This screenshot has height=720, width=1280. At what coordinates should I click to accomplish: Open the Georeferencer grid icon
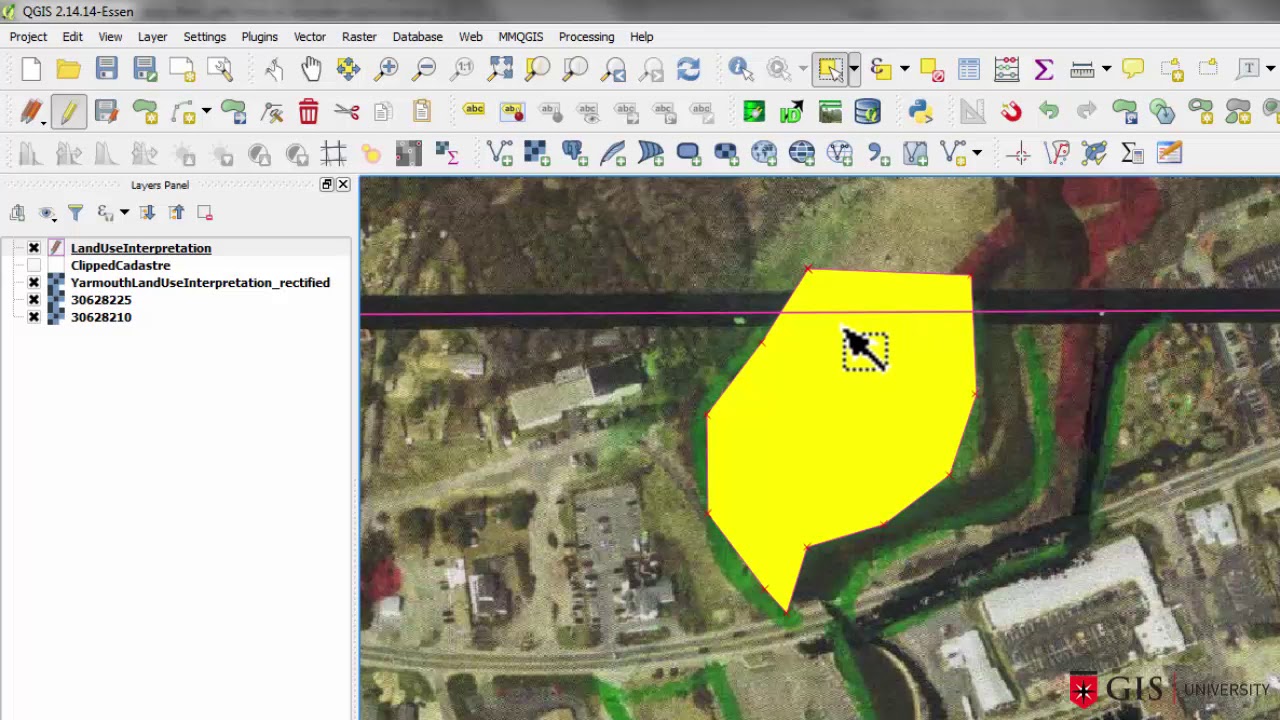point(333,153)
